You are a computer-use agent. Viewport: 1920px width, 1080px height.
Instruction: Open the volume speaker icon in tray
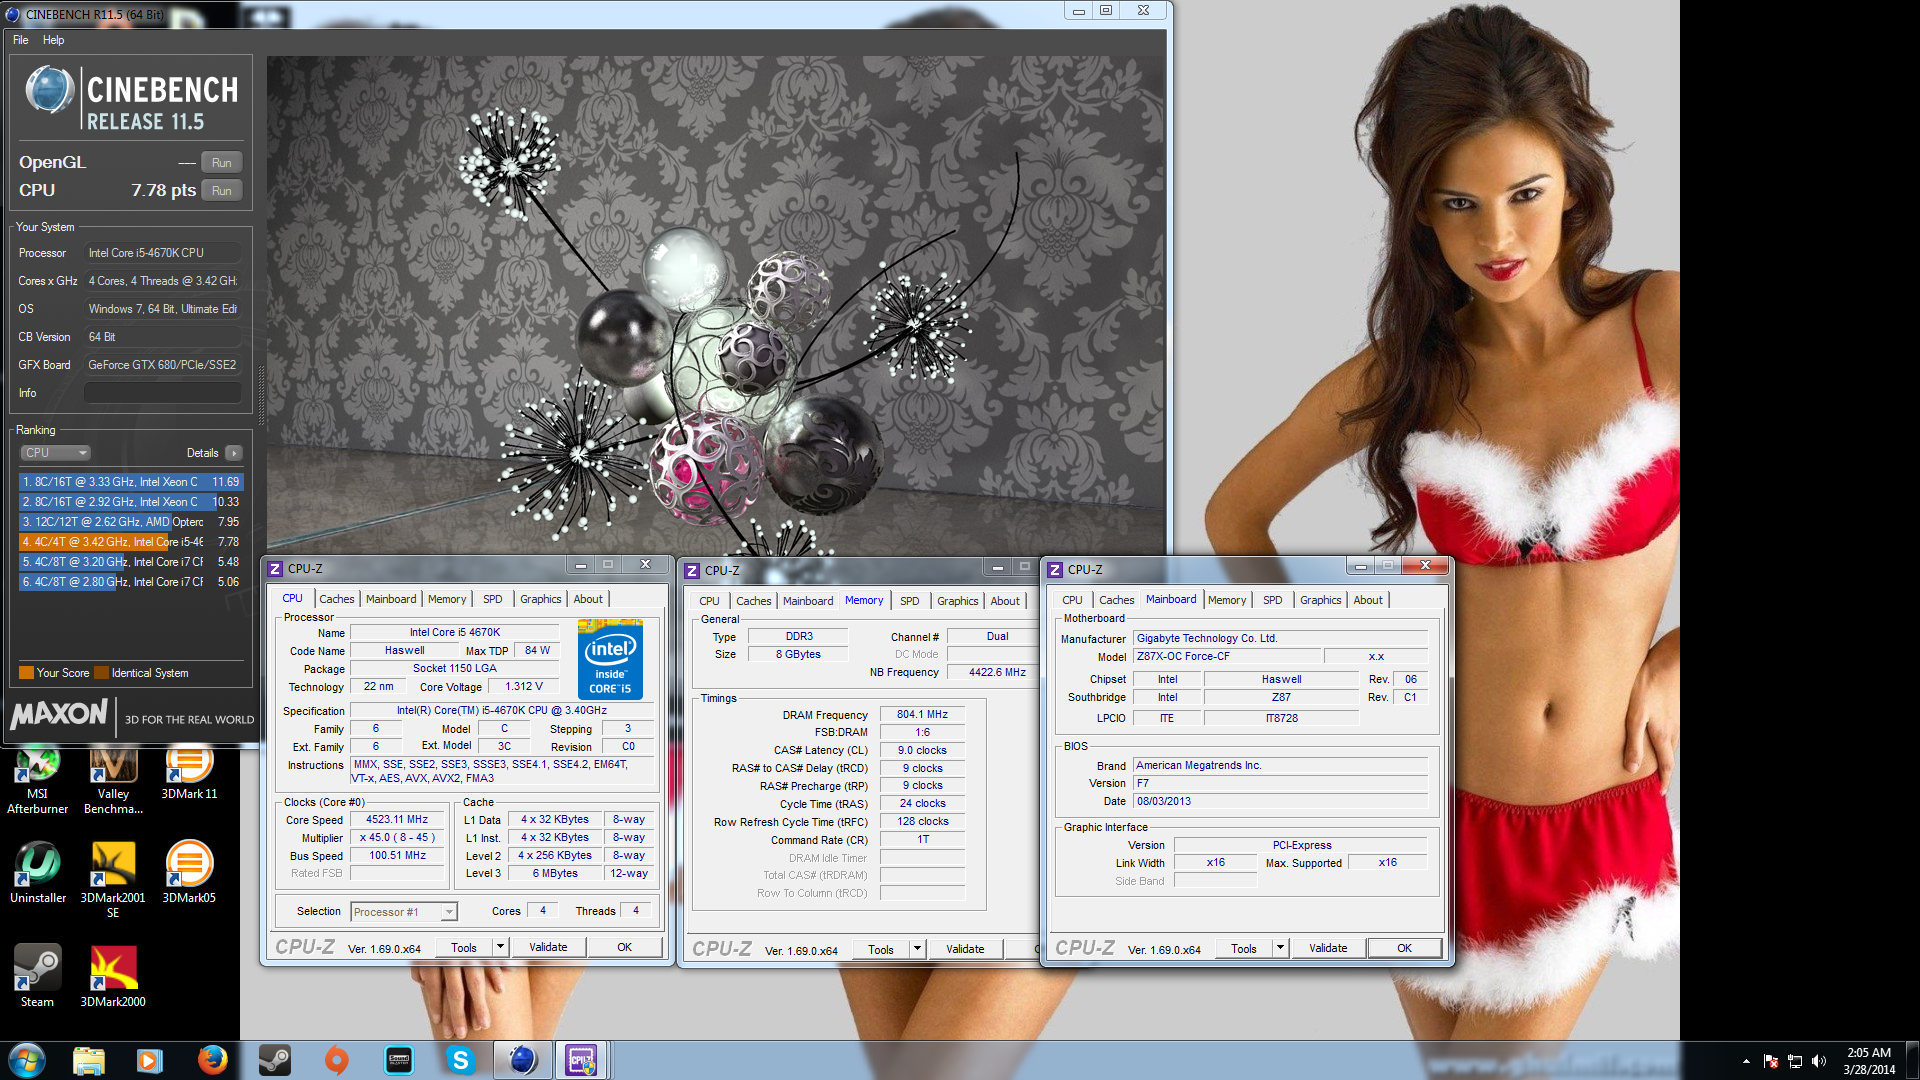(1819, 1061)
